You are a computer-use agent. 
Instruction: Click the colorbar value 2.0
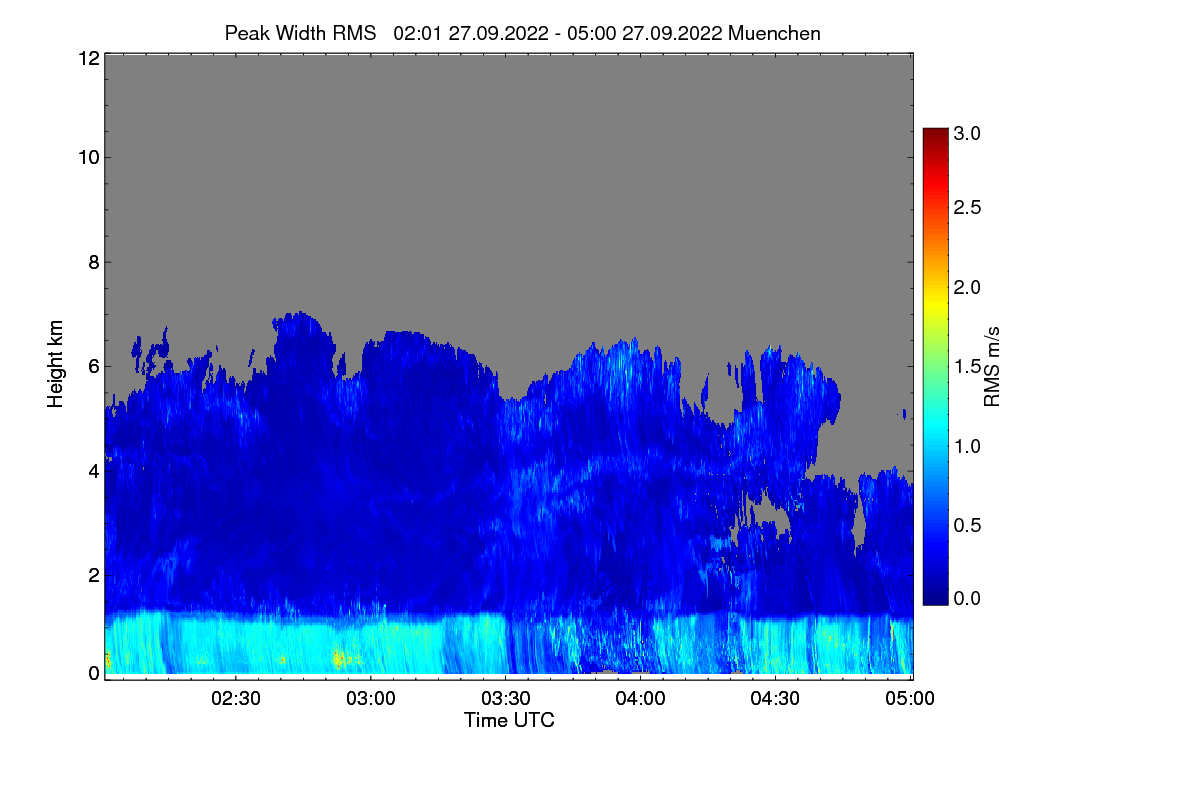click(968, 287)
